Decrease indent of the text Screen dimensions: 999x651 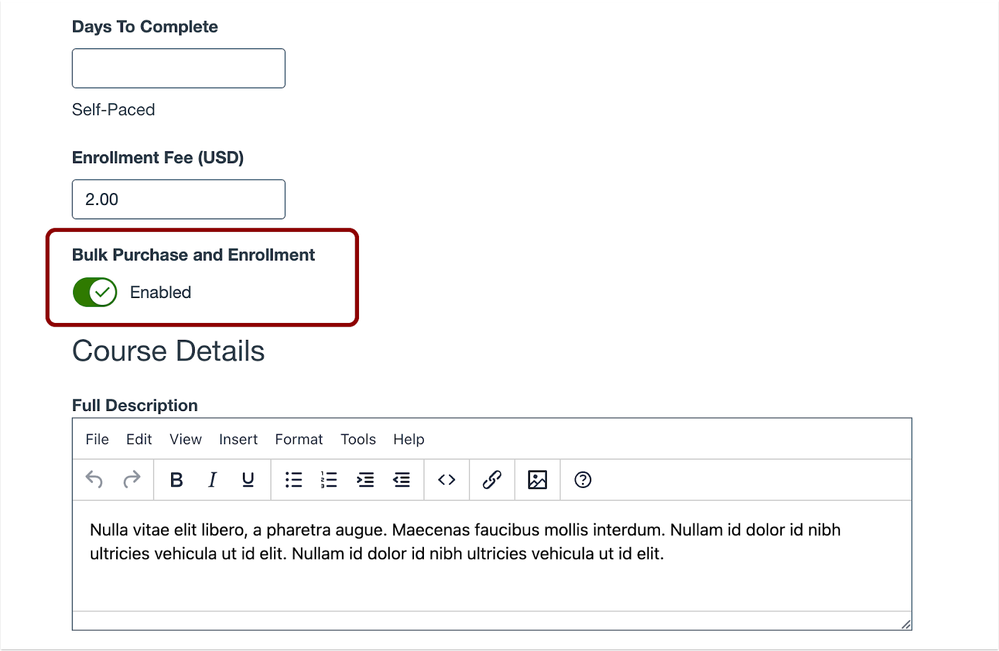pyautogui.click(x=401, y=480)
